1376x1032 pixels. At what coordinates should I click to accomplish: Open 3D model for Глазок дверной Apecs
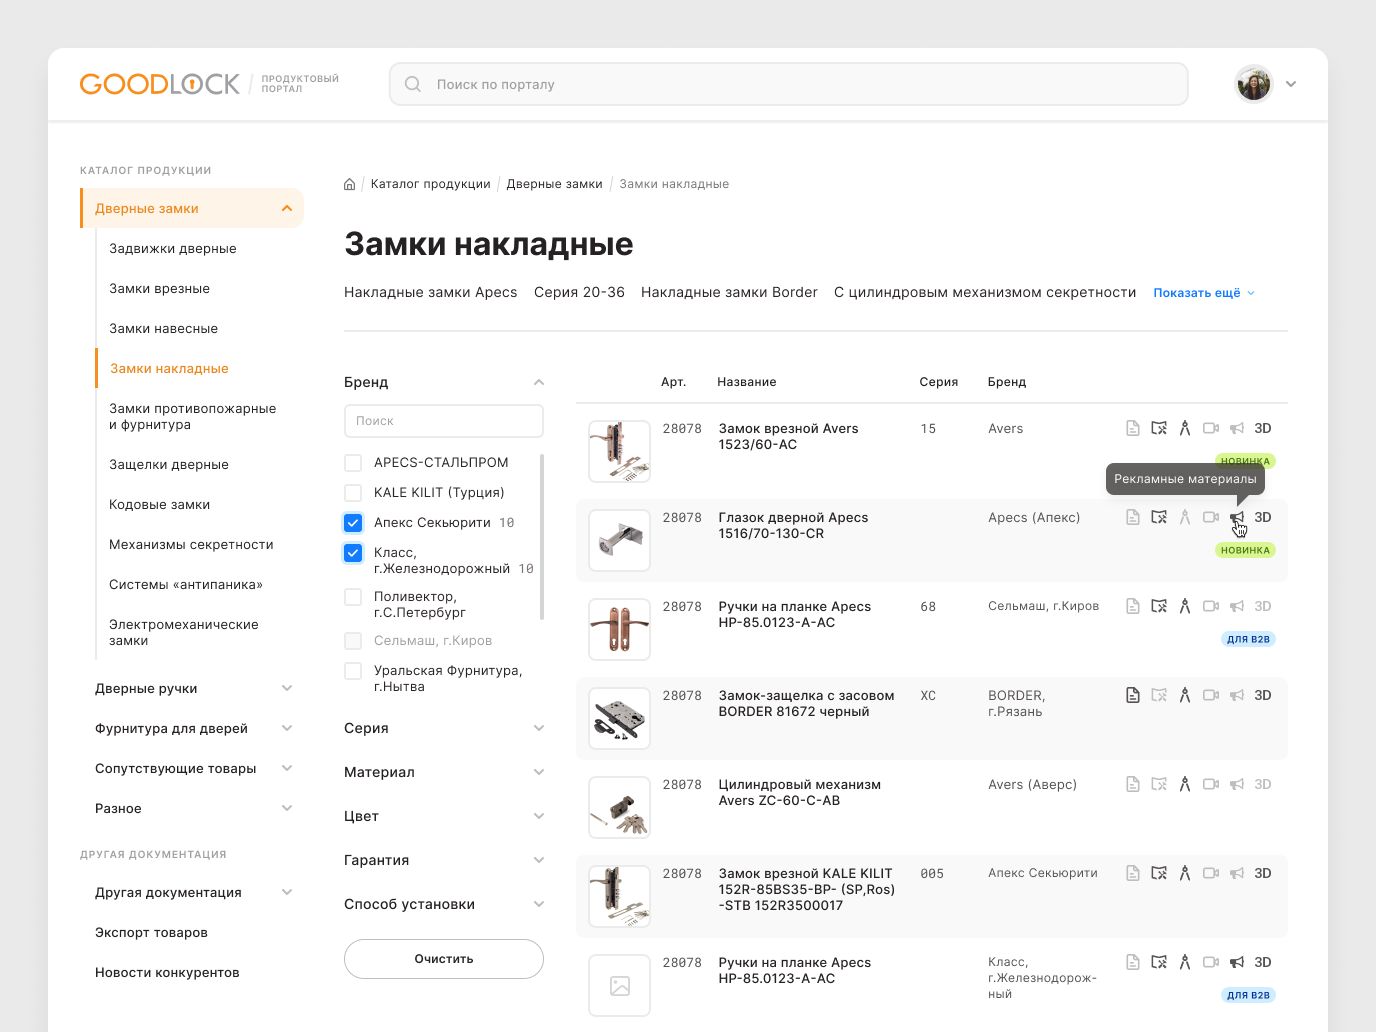point(1263,517)
